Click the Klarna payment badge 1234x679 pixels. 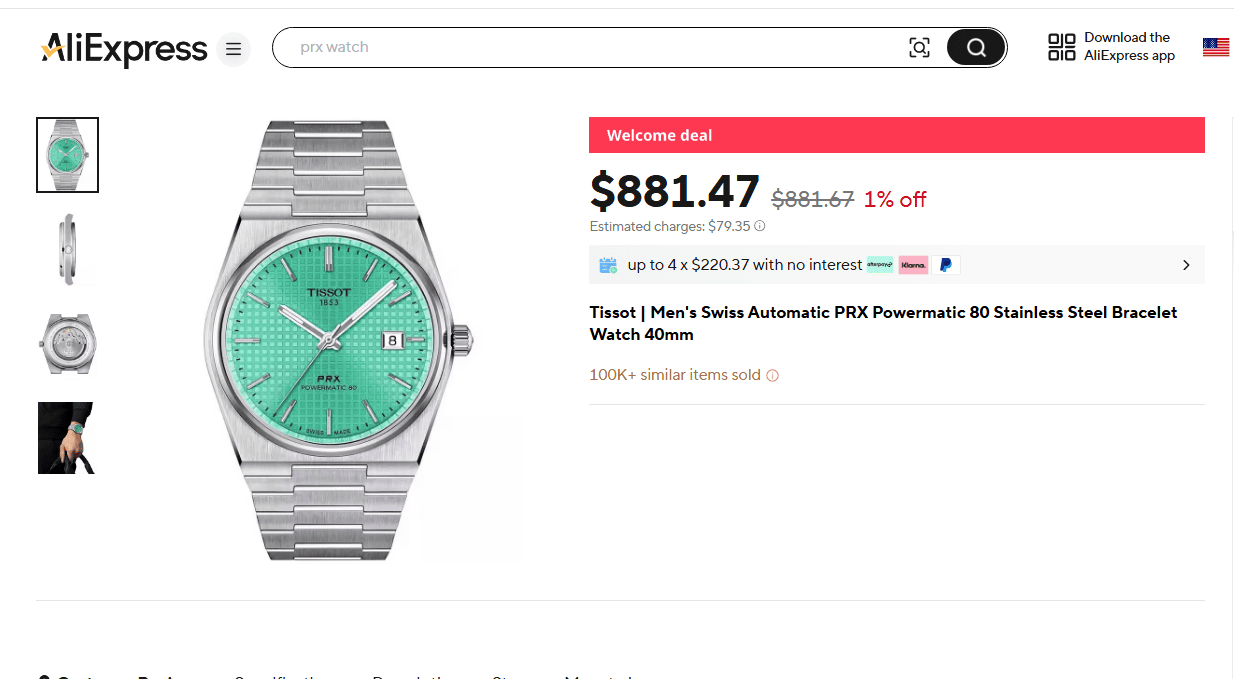click(x=913, y=265)
